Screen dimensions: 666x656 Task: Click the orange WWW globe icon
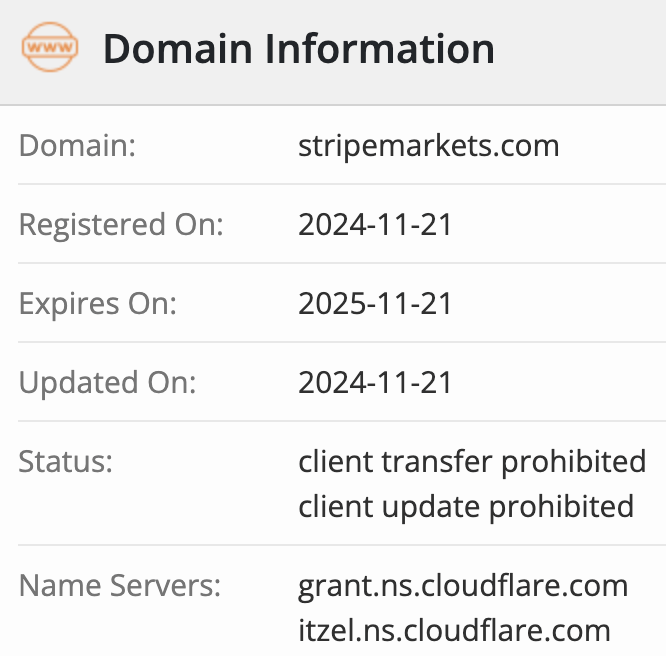[49, 48]
